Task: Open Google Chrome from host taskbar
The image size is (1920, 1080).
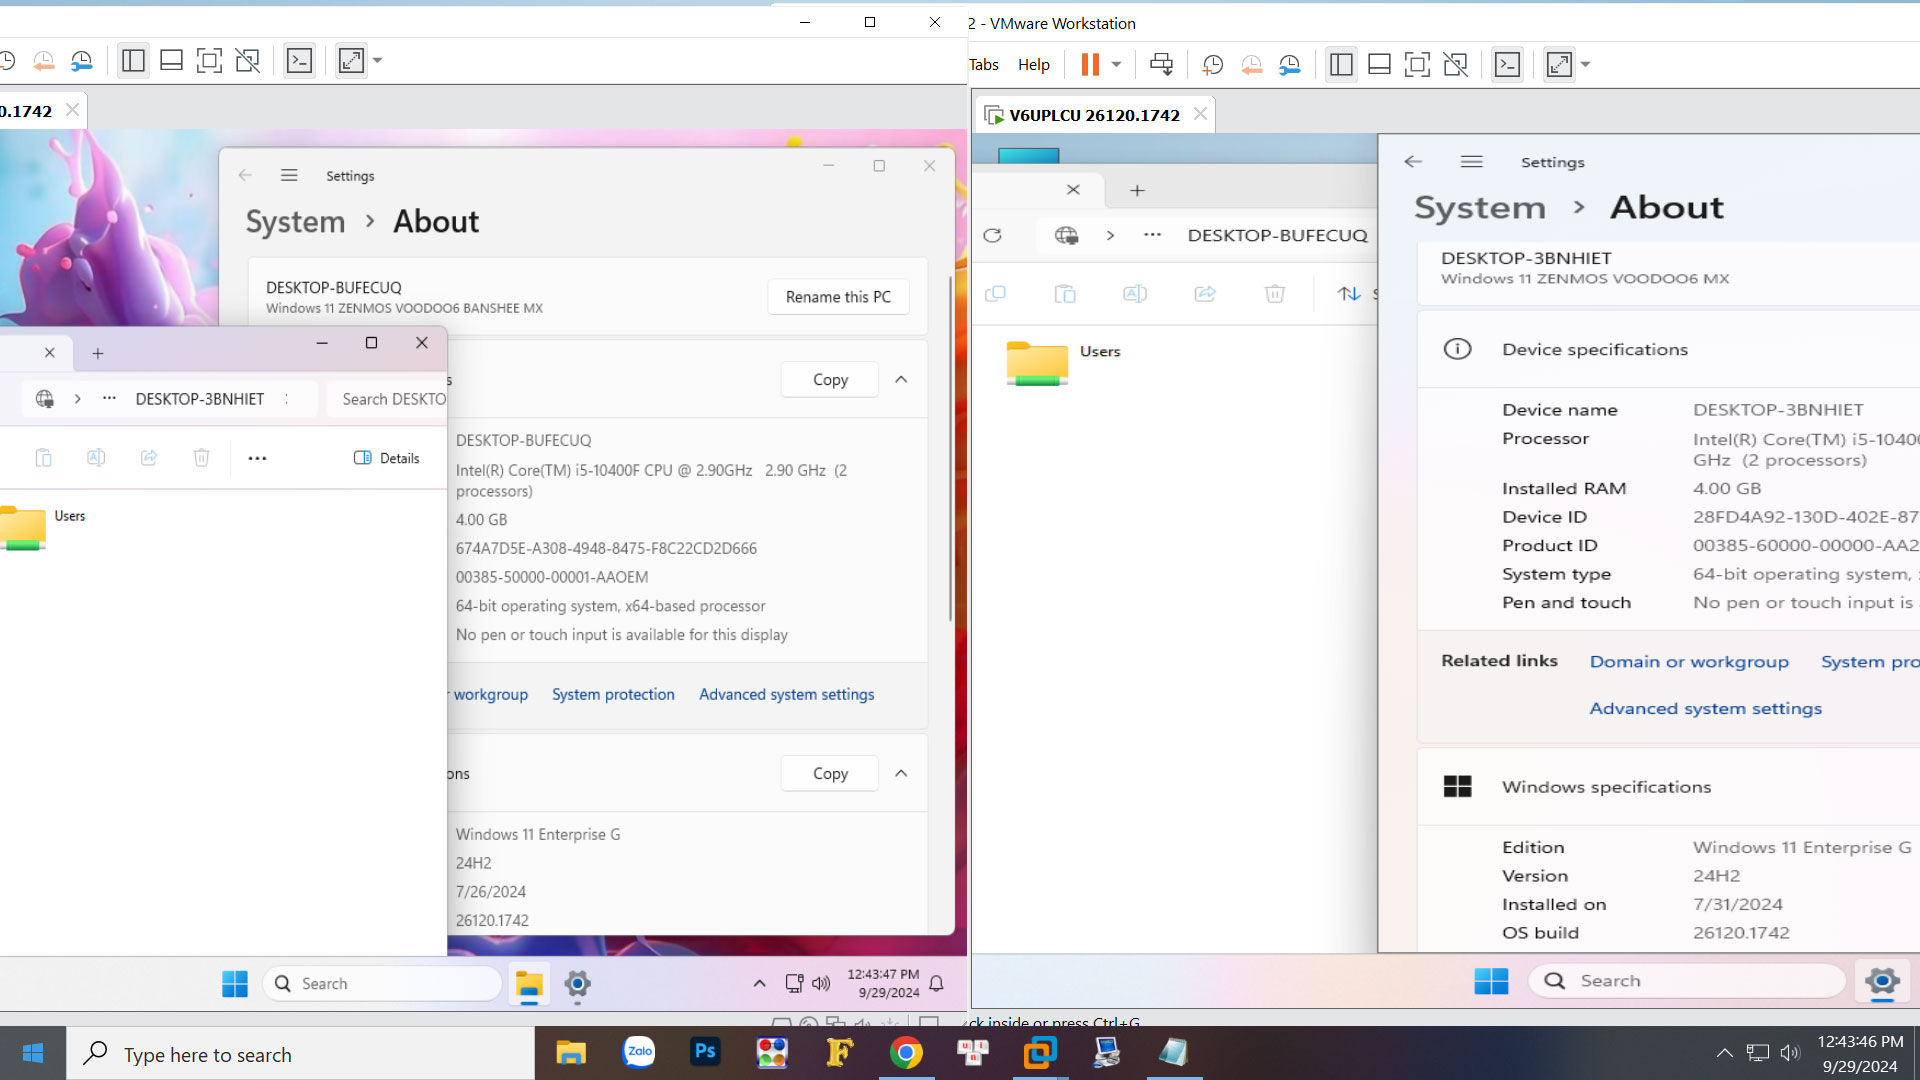Action: click(x=906, y=1052)
